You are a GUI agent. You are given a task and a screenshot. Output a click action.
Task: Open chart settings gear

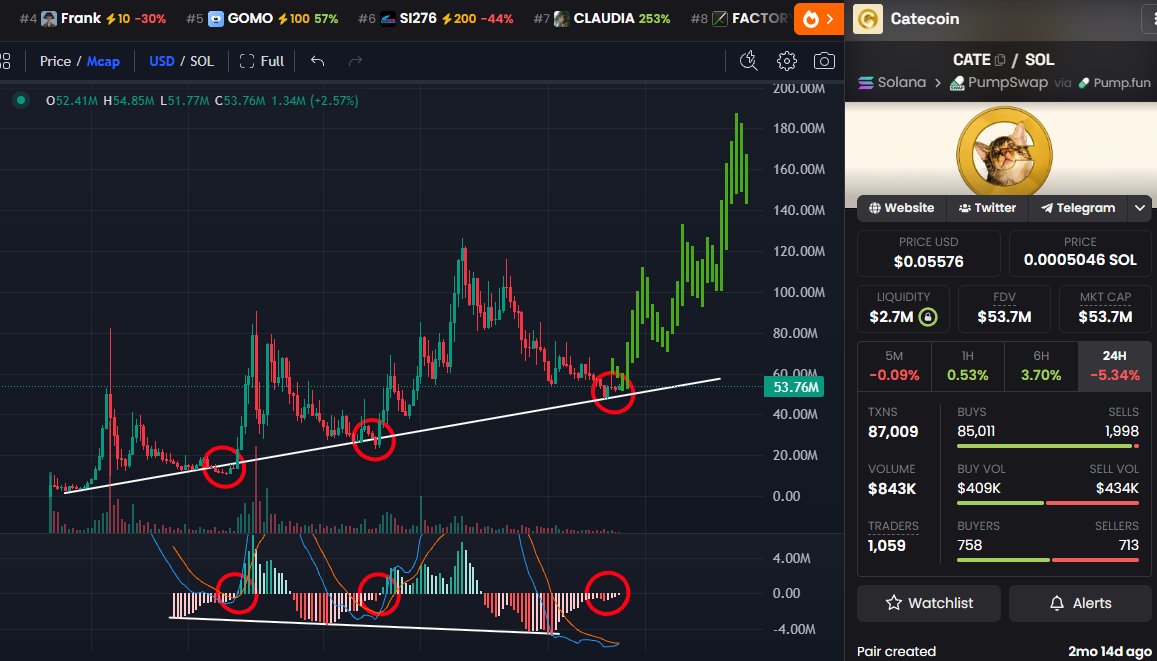pos(787,60)
